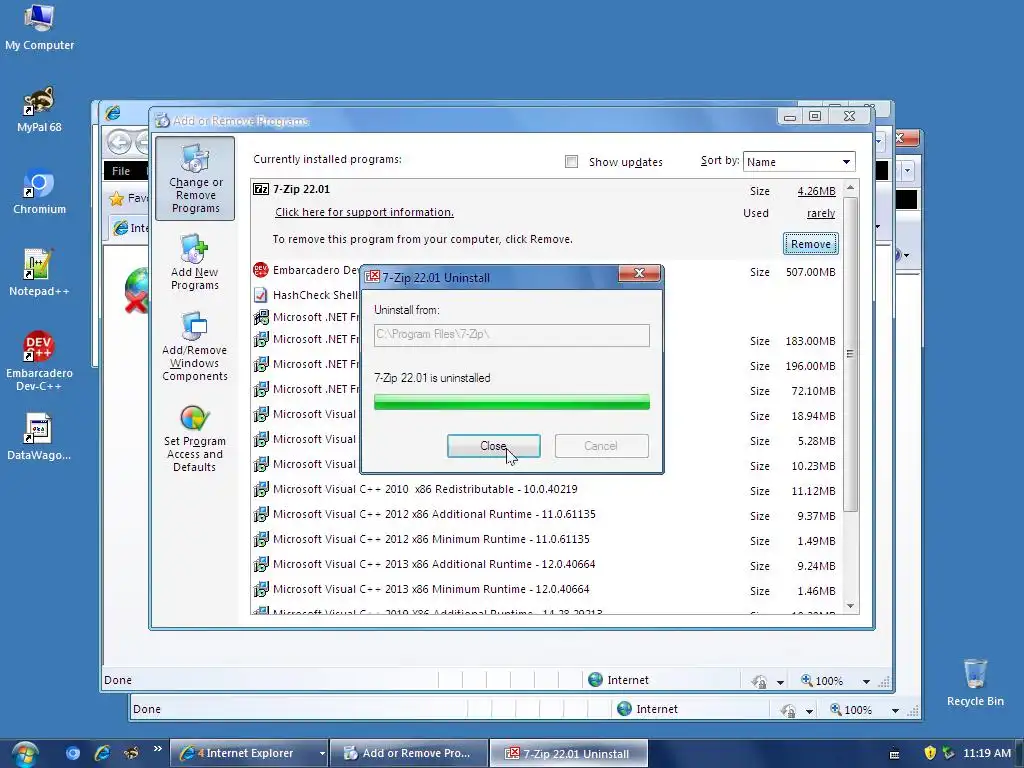Screen dimensions: 1024x768
Task: Click the Favorites star in Internet Explorer
Action: click(117, 199)
